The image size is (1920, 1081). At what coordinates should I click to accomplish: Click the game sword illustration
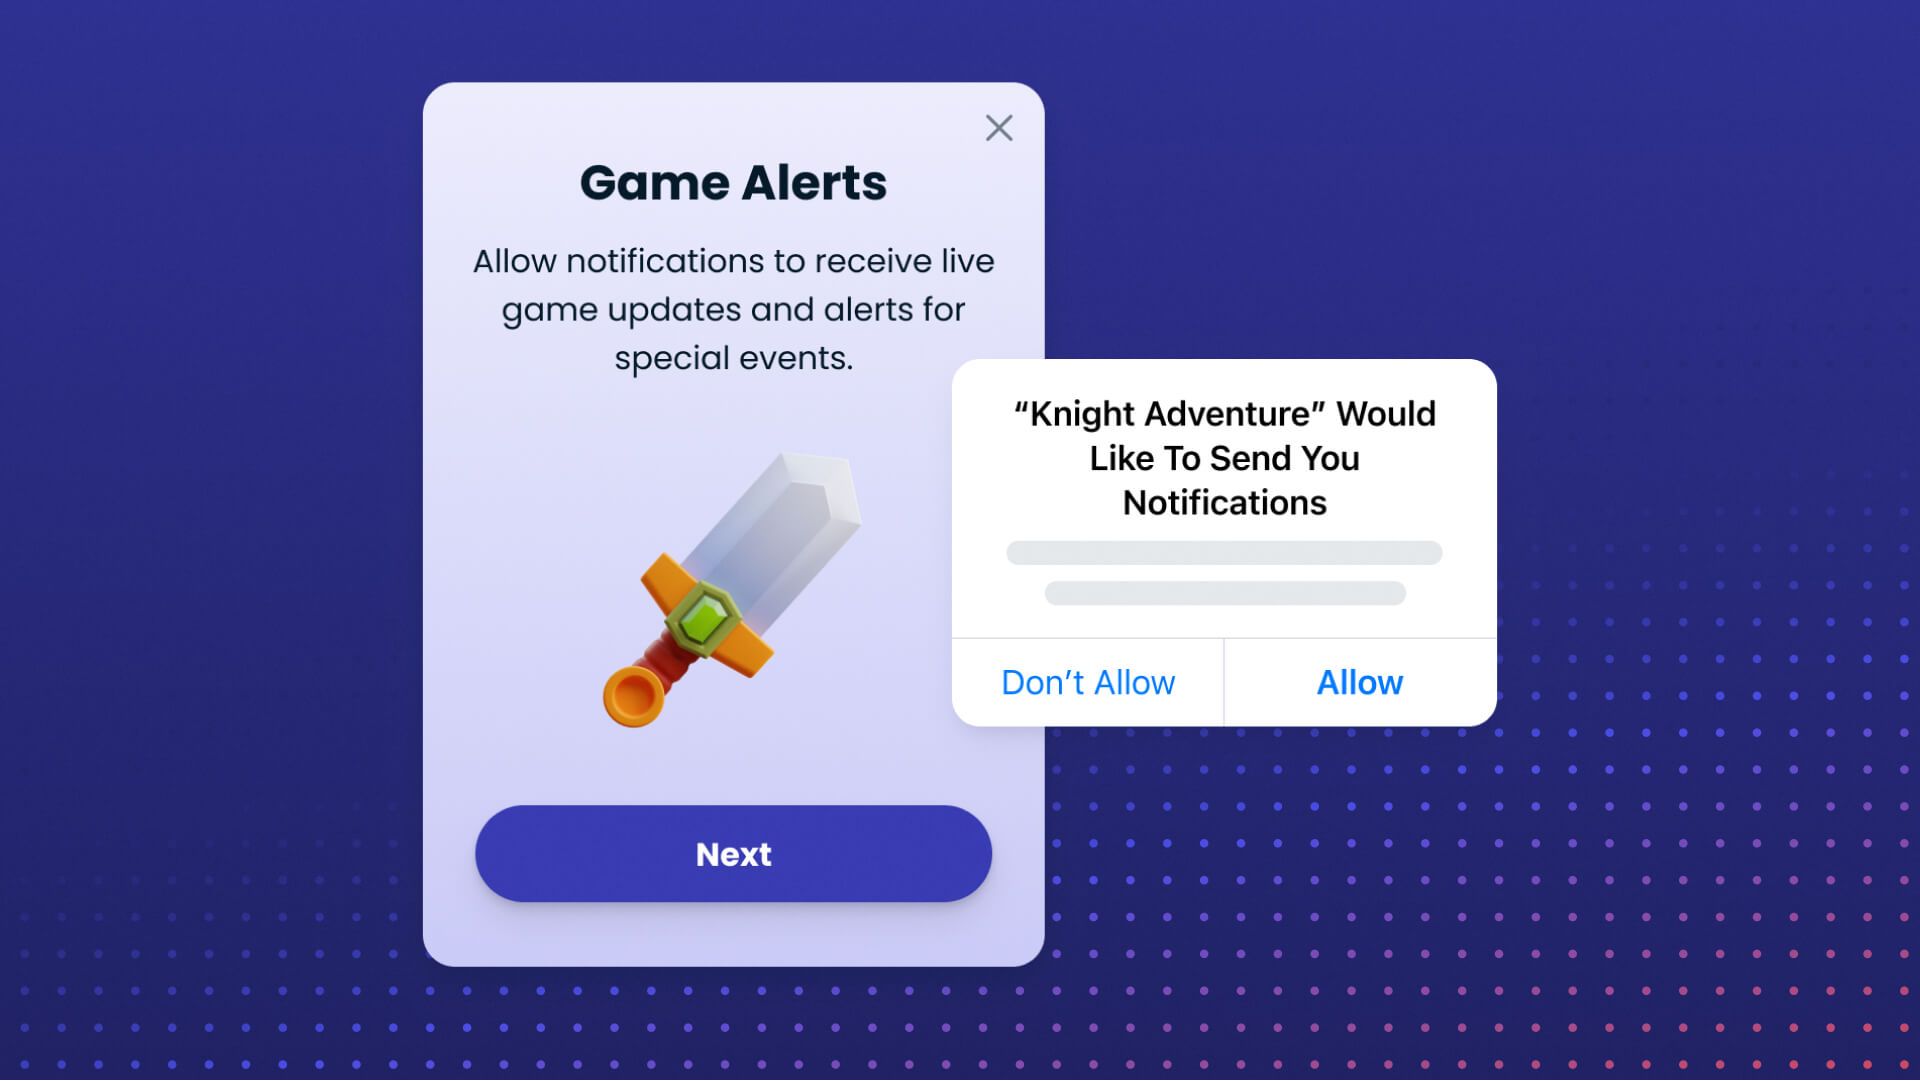coord(732,595)
